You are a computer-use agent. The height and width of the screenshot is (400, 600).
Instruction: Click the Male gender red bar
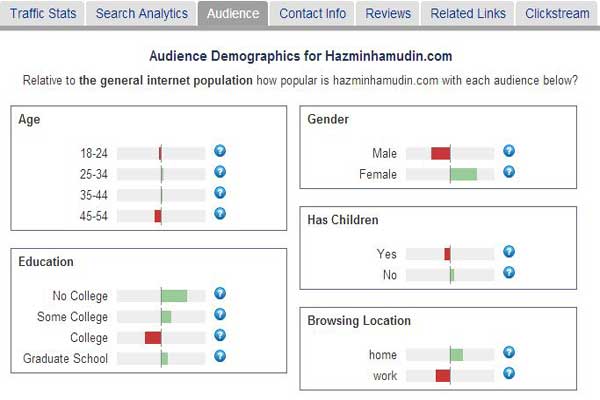click(440, 153)
